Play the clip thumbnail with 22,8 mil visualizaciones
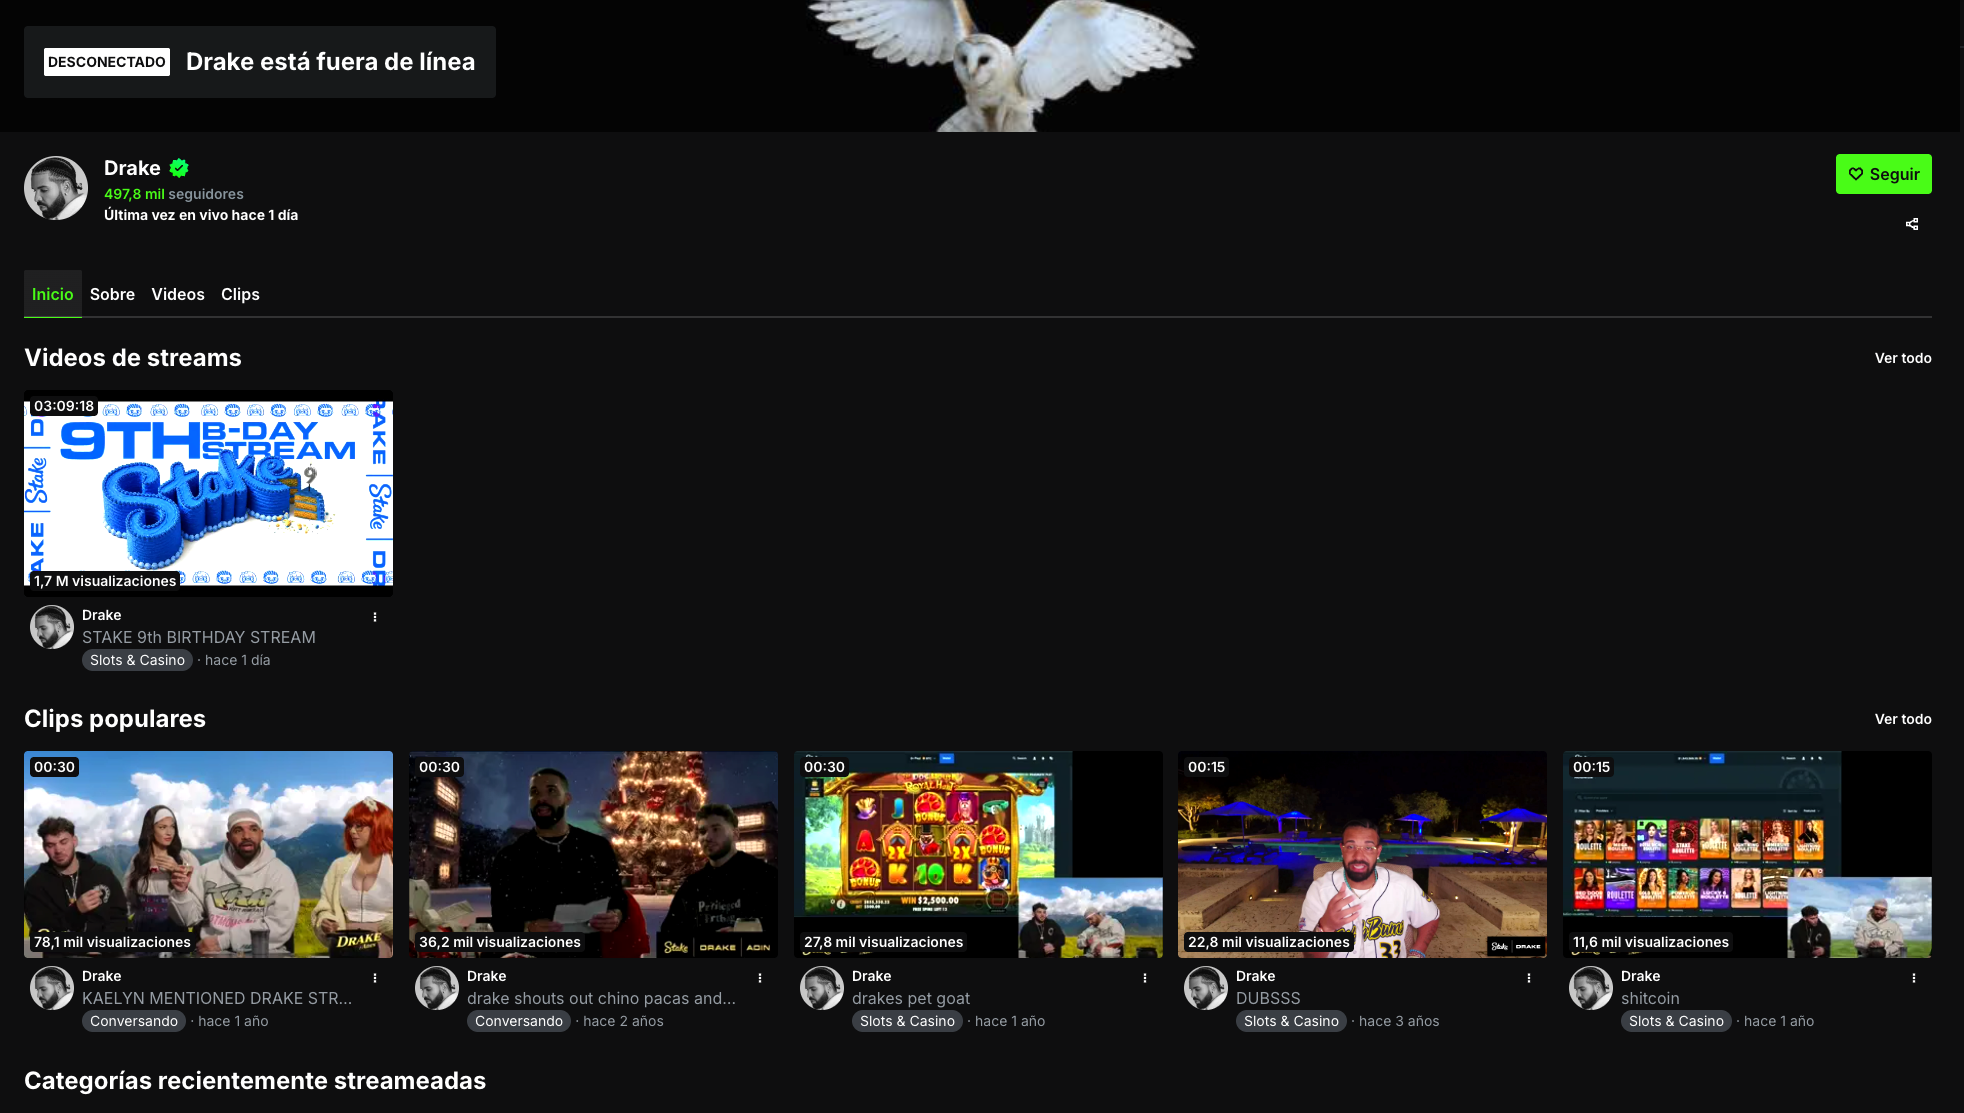This screenshot has width=1964, height=1113. coord(1362,854)
